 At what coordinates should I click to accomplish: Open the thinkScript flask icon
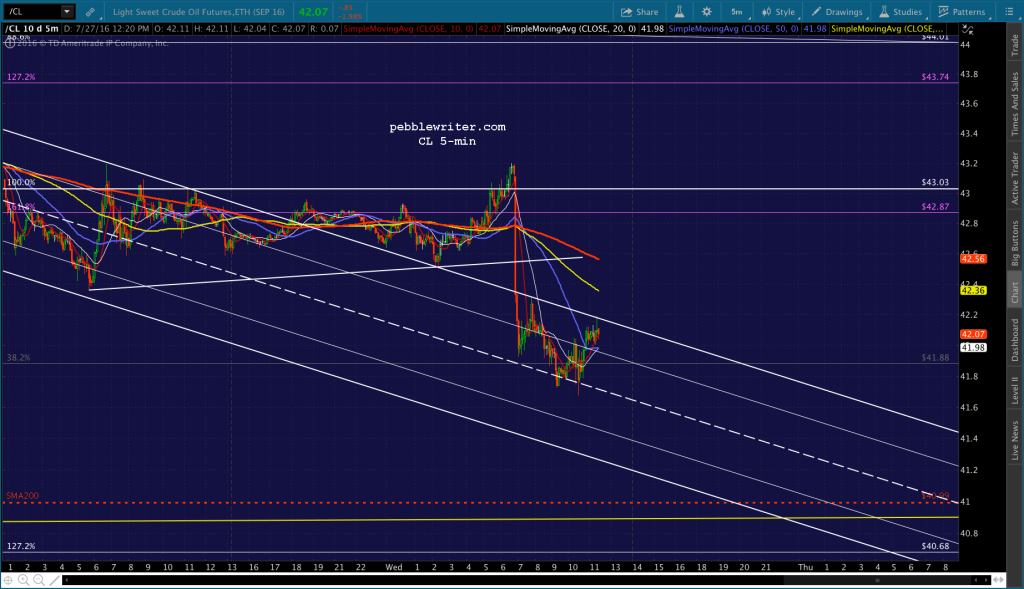point(679,12)
